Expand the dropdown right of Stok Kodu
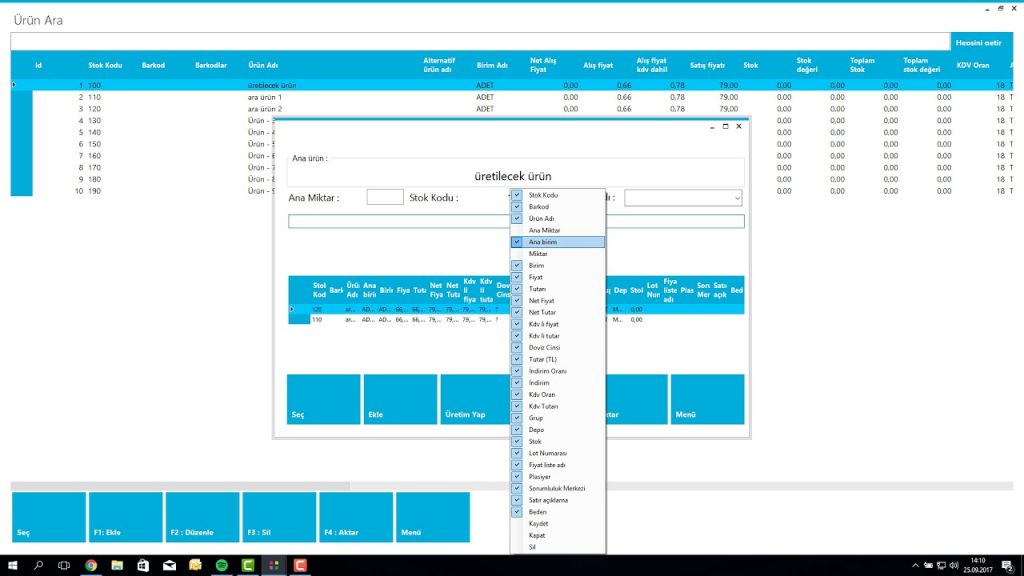1024x576 pixels. [736, 198]
